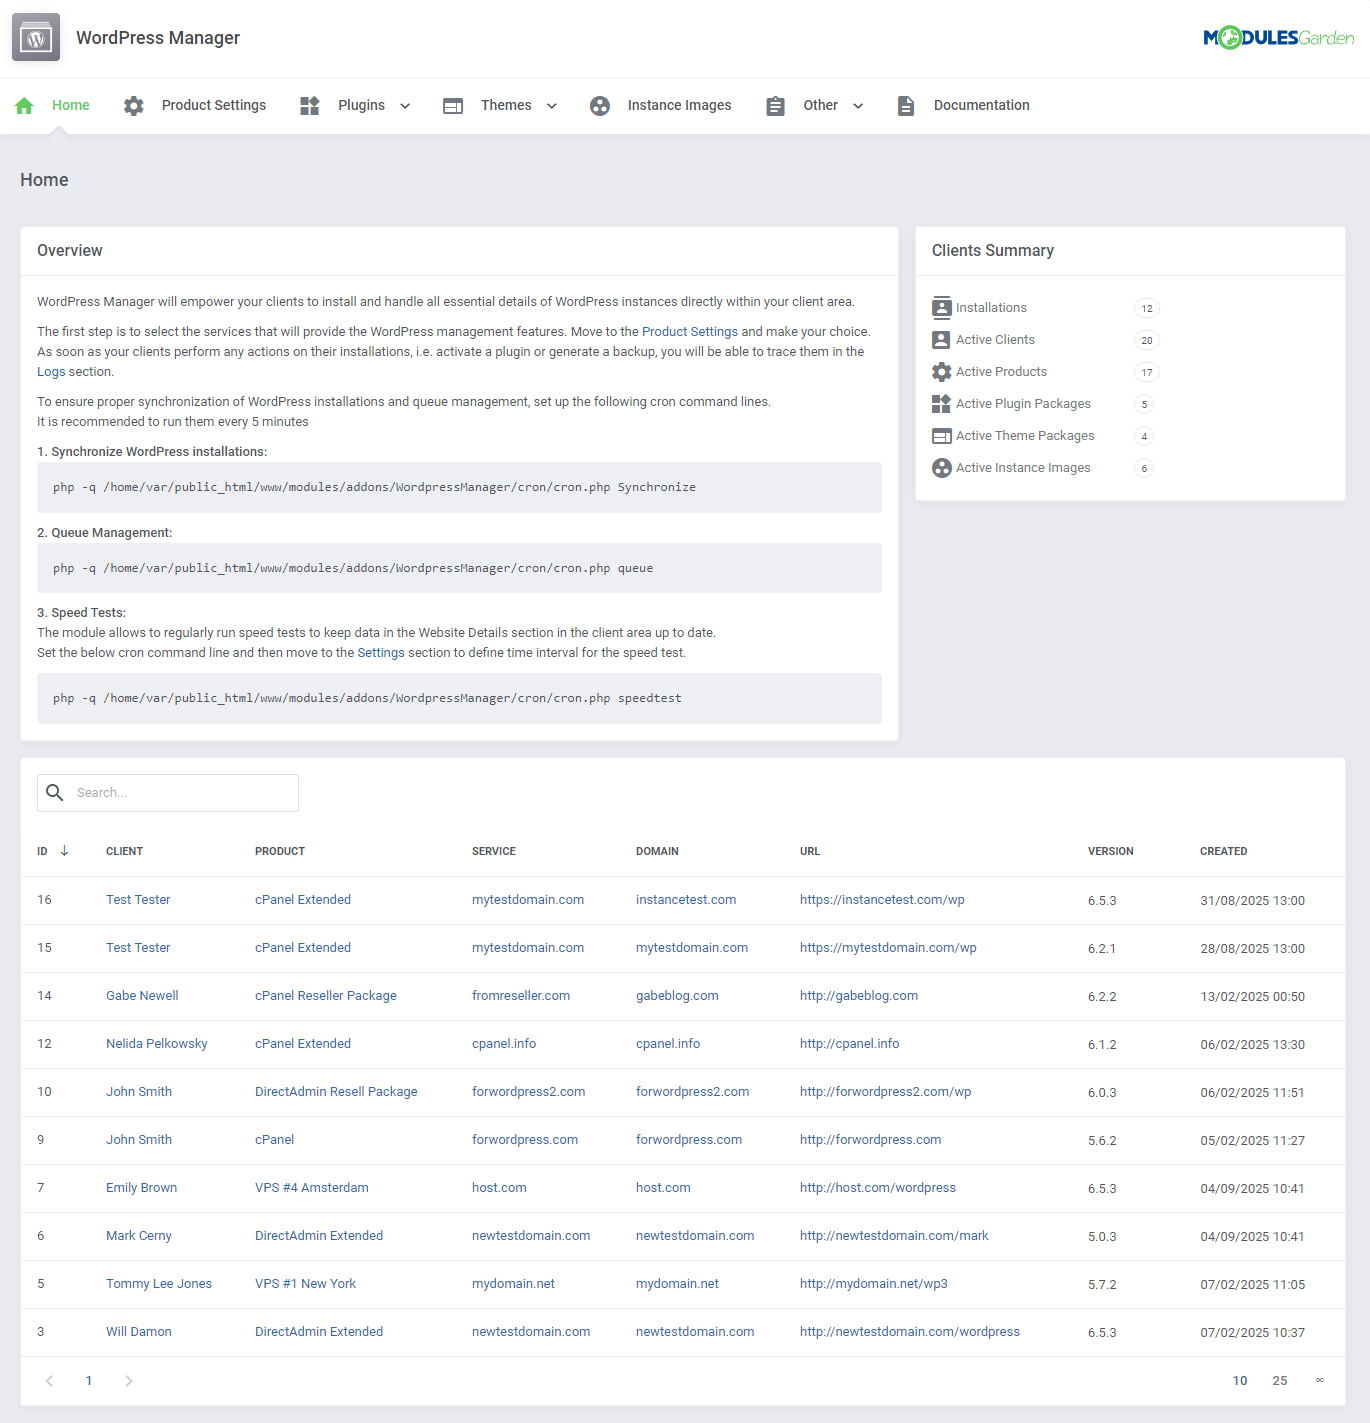Expand the Plugins dropdown chevron
The height and width of the screenshot is (1423, 1370).
405,105
